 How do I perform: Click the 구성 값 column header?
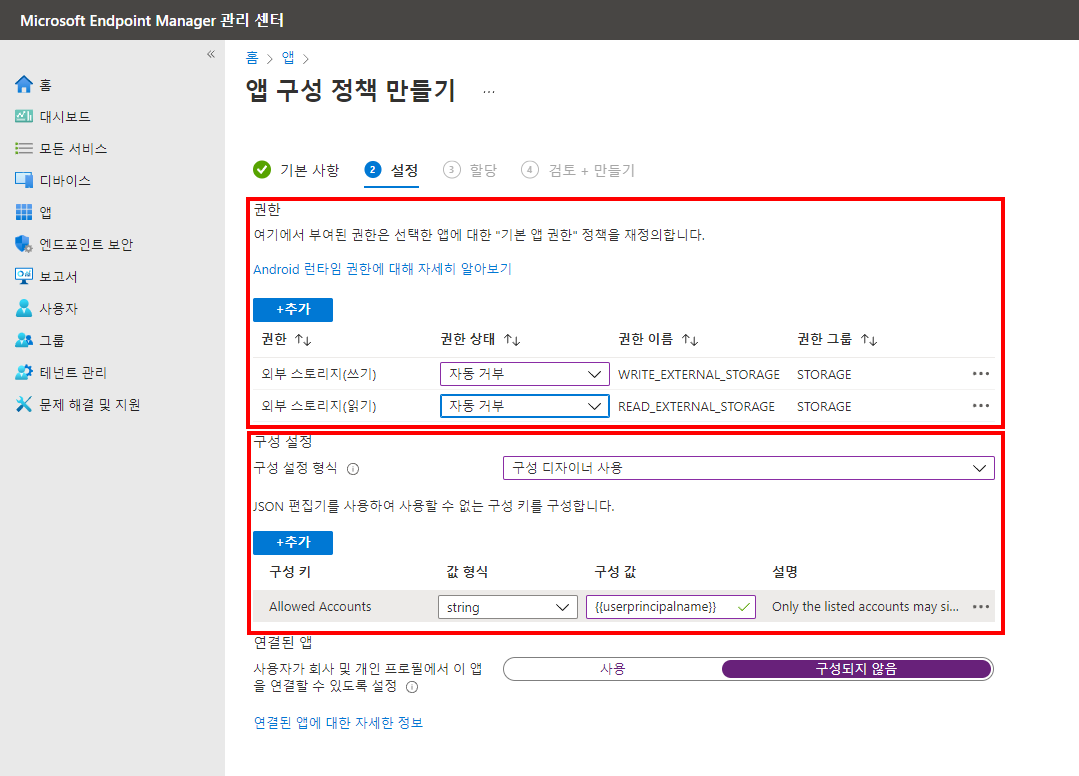point(615,572)
